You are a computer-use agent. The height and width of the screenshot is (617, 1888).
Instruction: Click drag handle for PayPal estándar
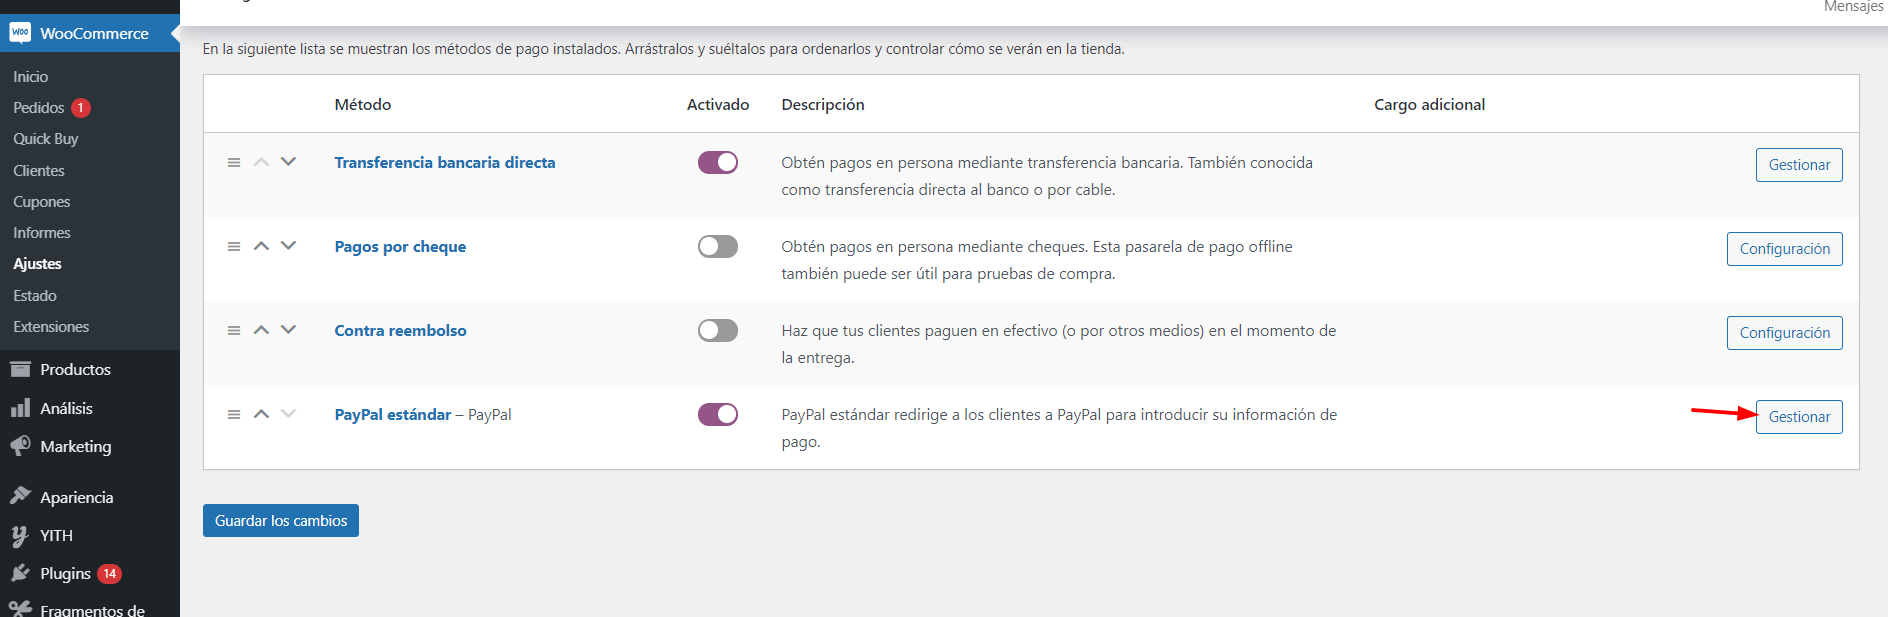tap(234, 414)
